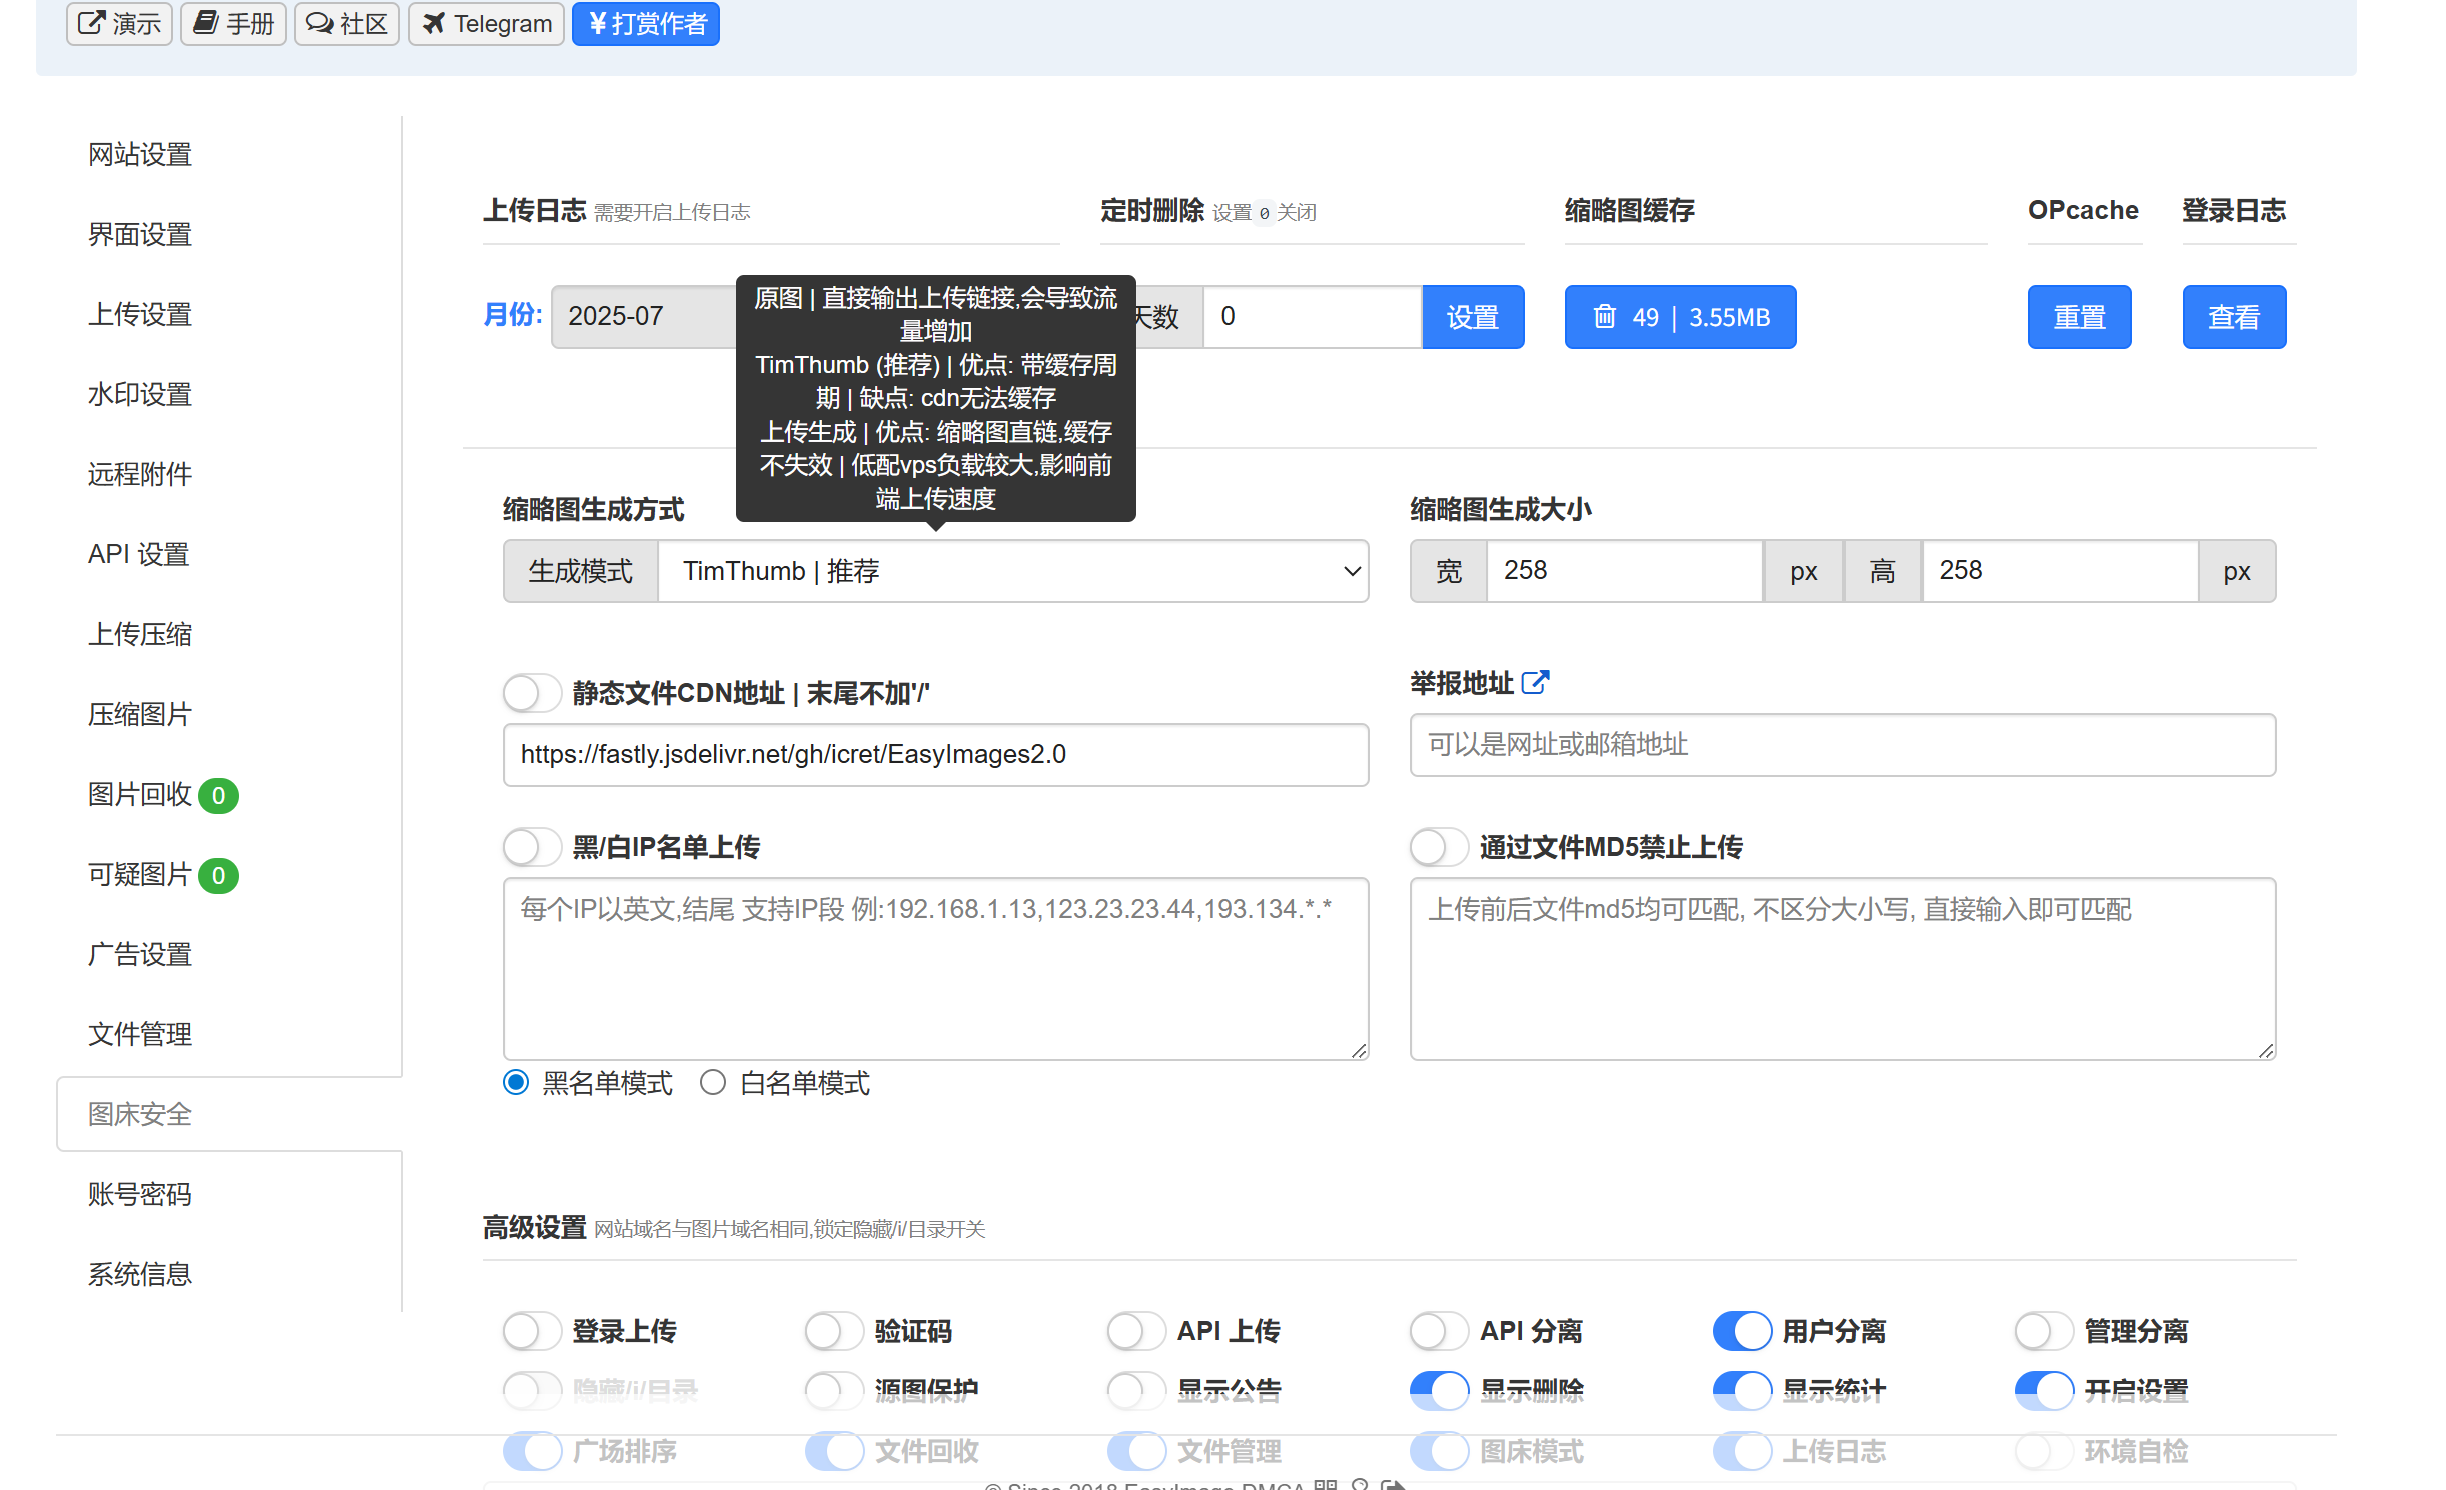The image size is (2446, 1490).
Task: Open the Telegram channel
Action: (486, 23)
